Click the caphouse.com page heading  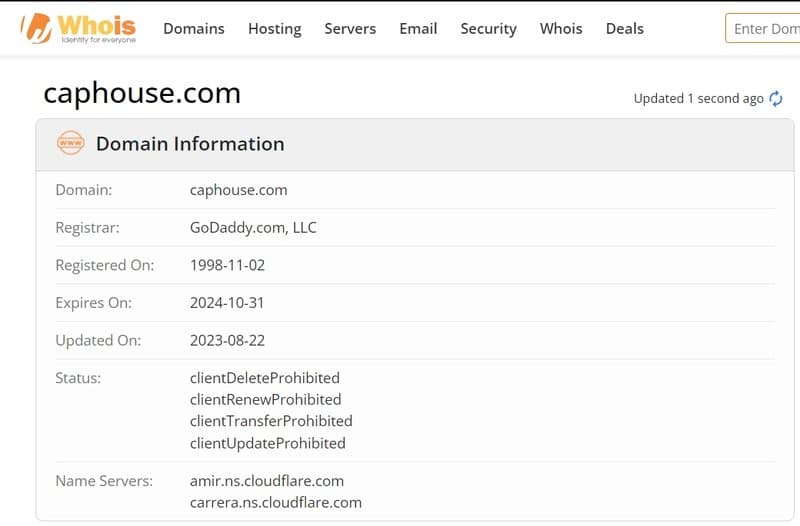142,94
